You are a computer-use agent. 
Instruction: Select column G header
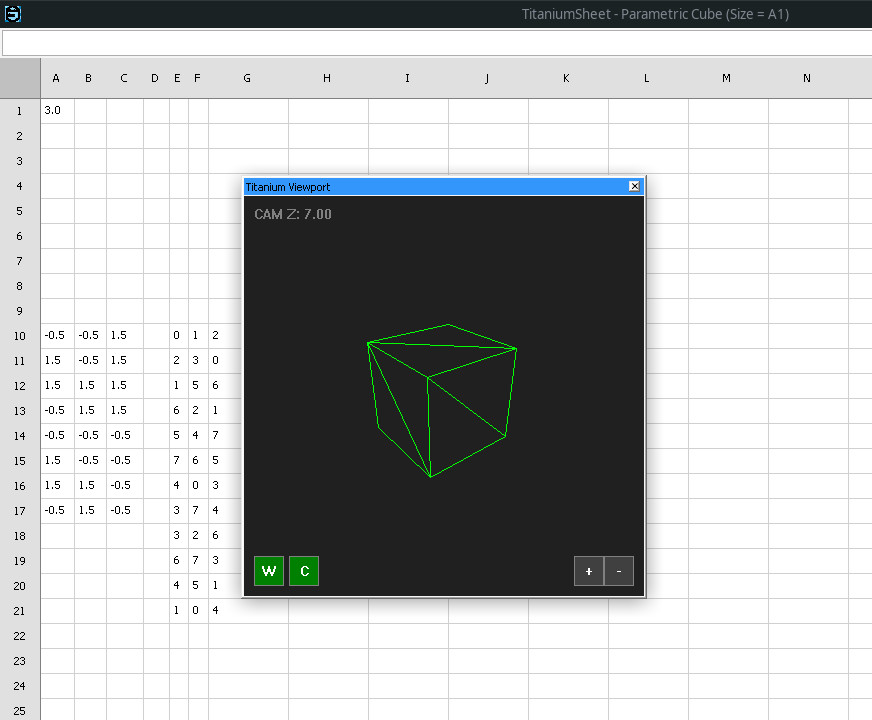tap(247, 78)
